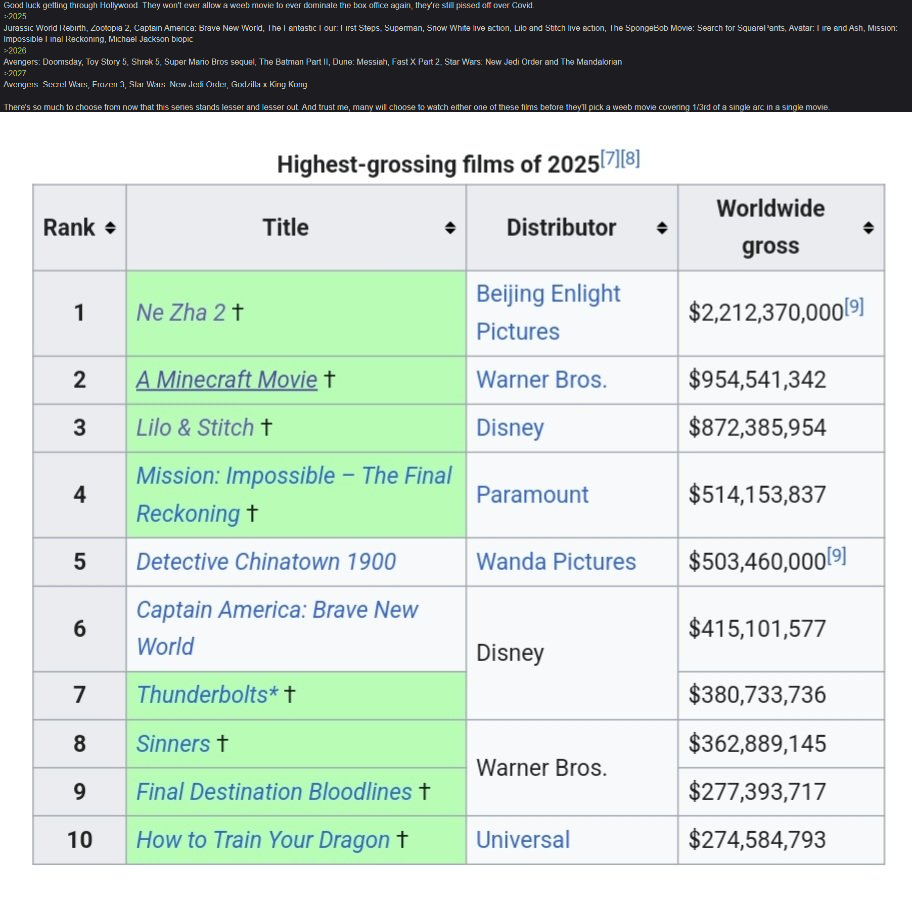Image resolution: width=912 pixels, height=901 pixels.
Task: Open Beijing Enlight Pictures distributor link
Action: (548, 312)
